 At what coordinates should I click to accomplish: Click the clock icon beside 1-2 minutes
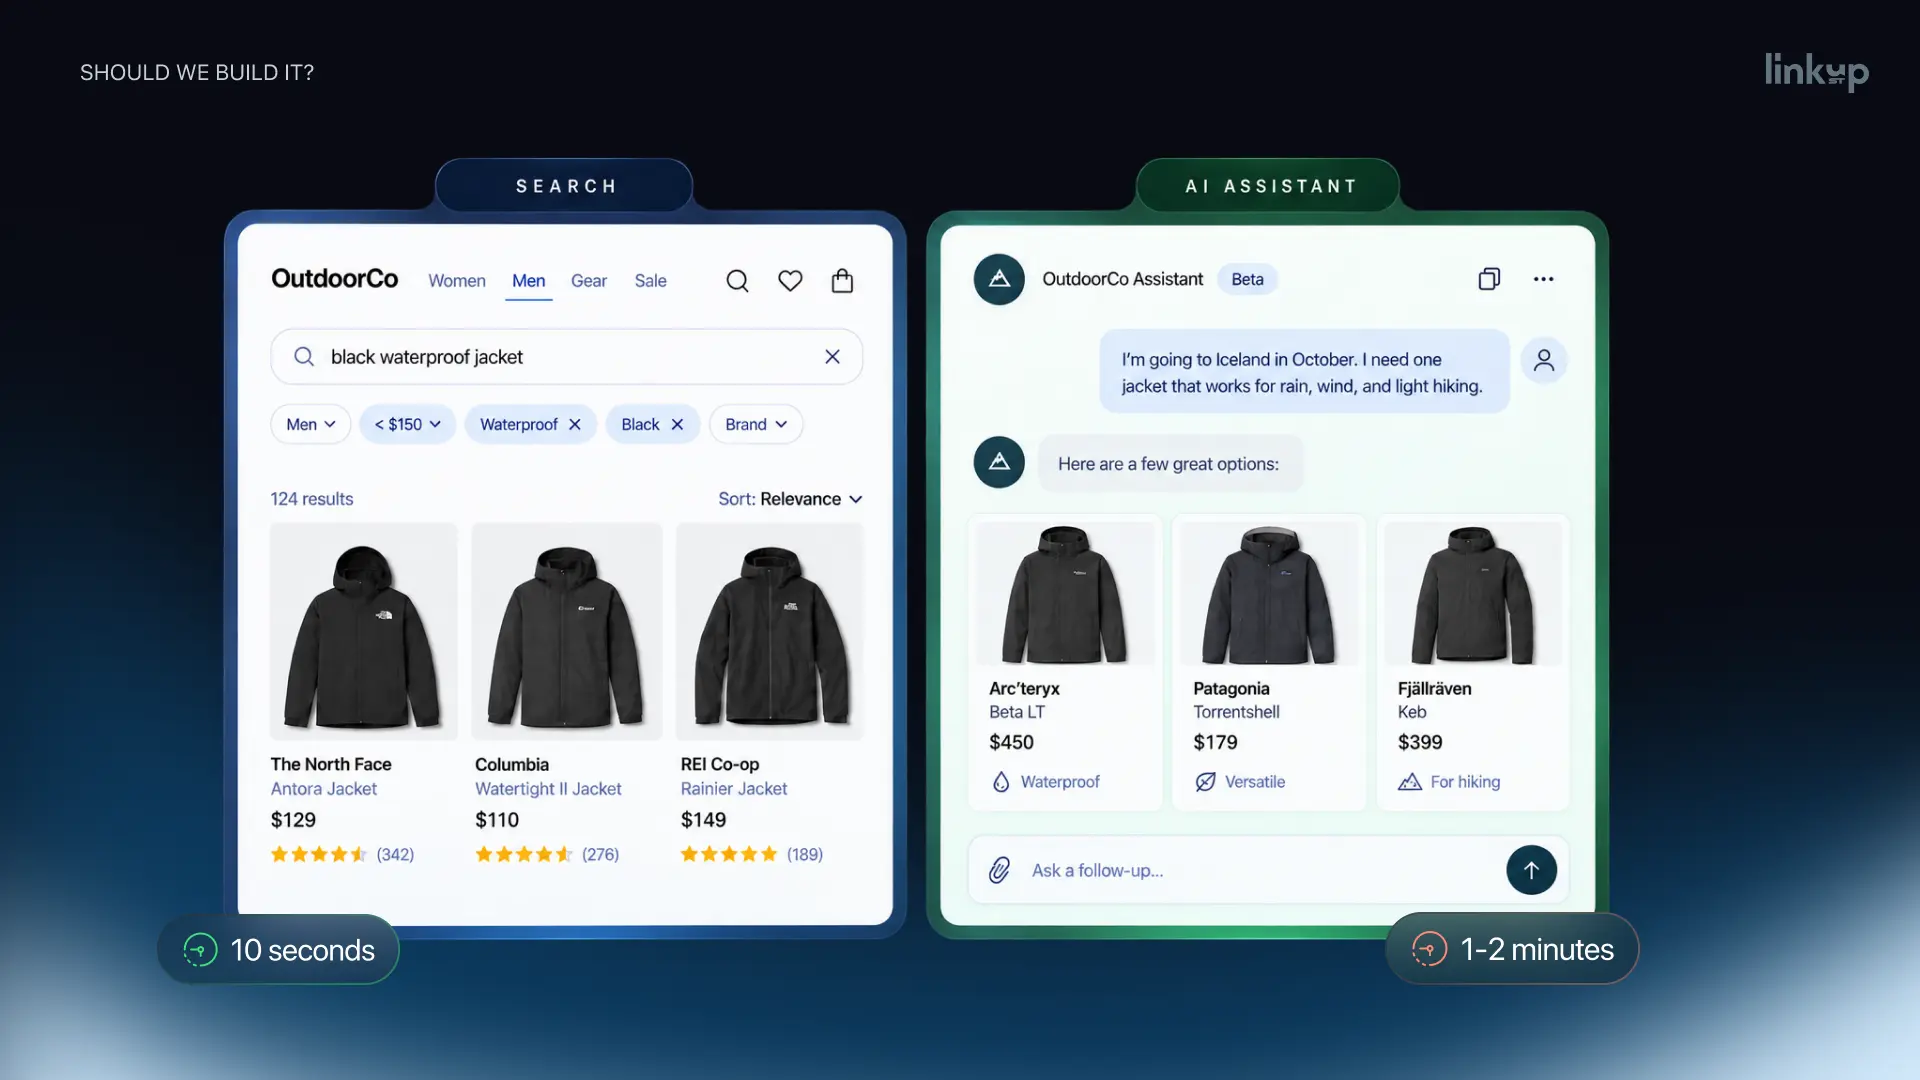(x=1429, y=949)
